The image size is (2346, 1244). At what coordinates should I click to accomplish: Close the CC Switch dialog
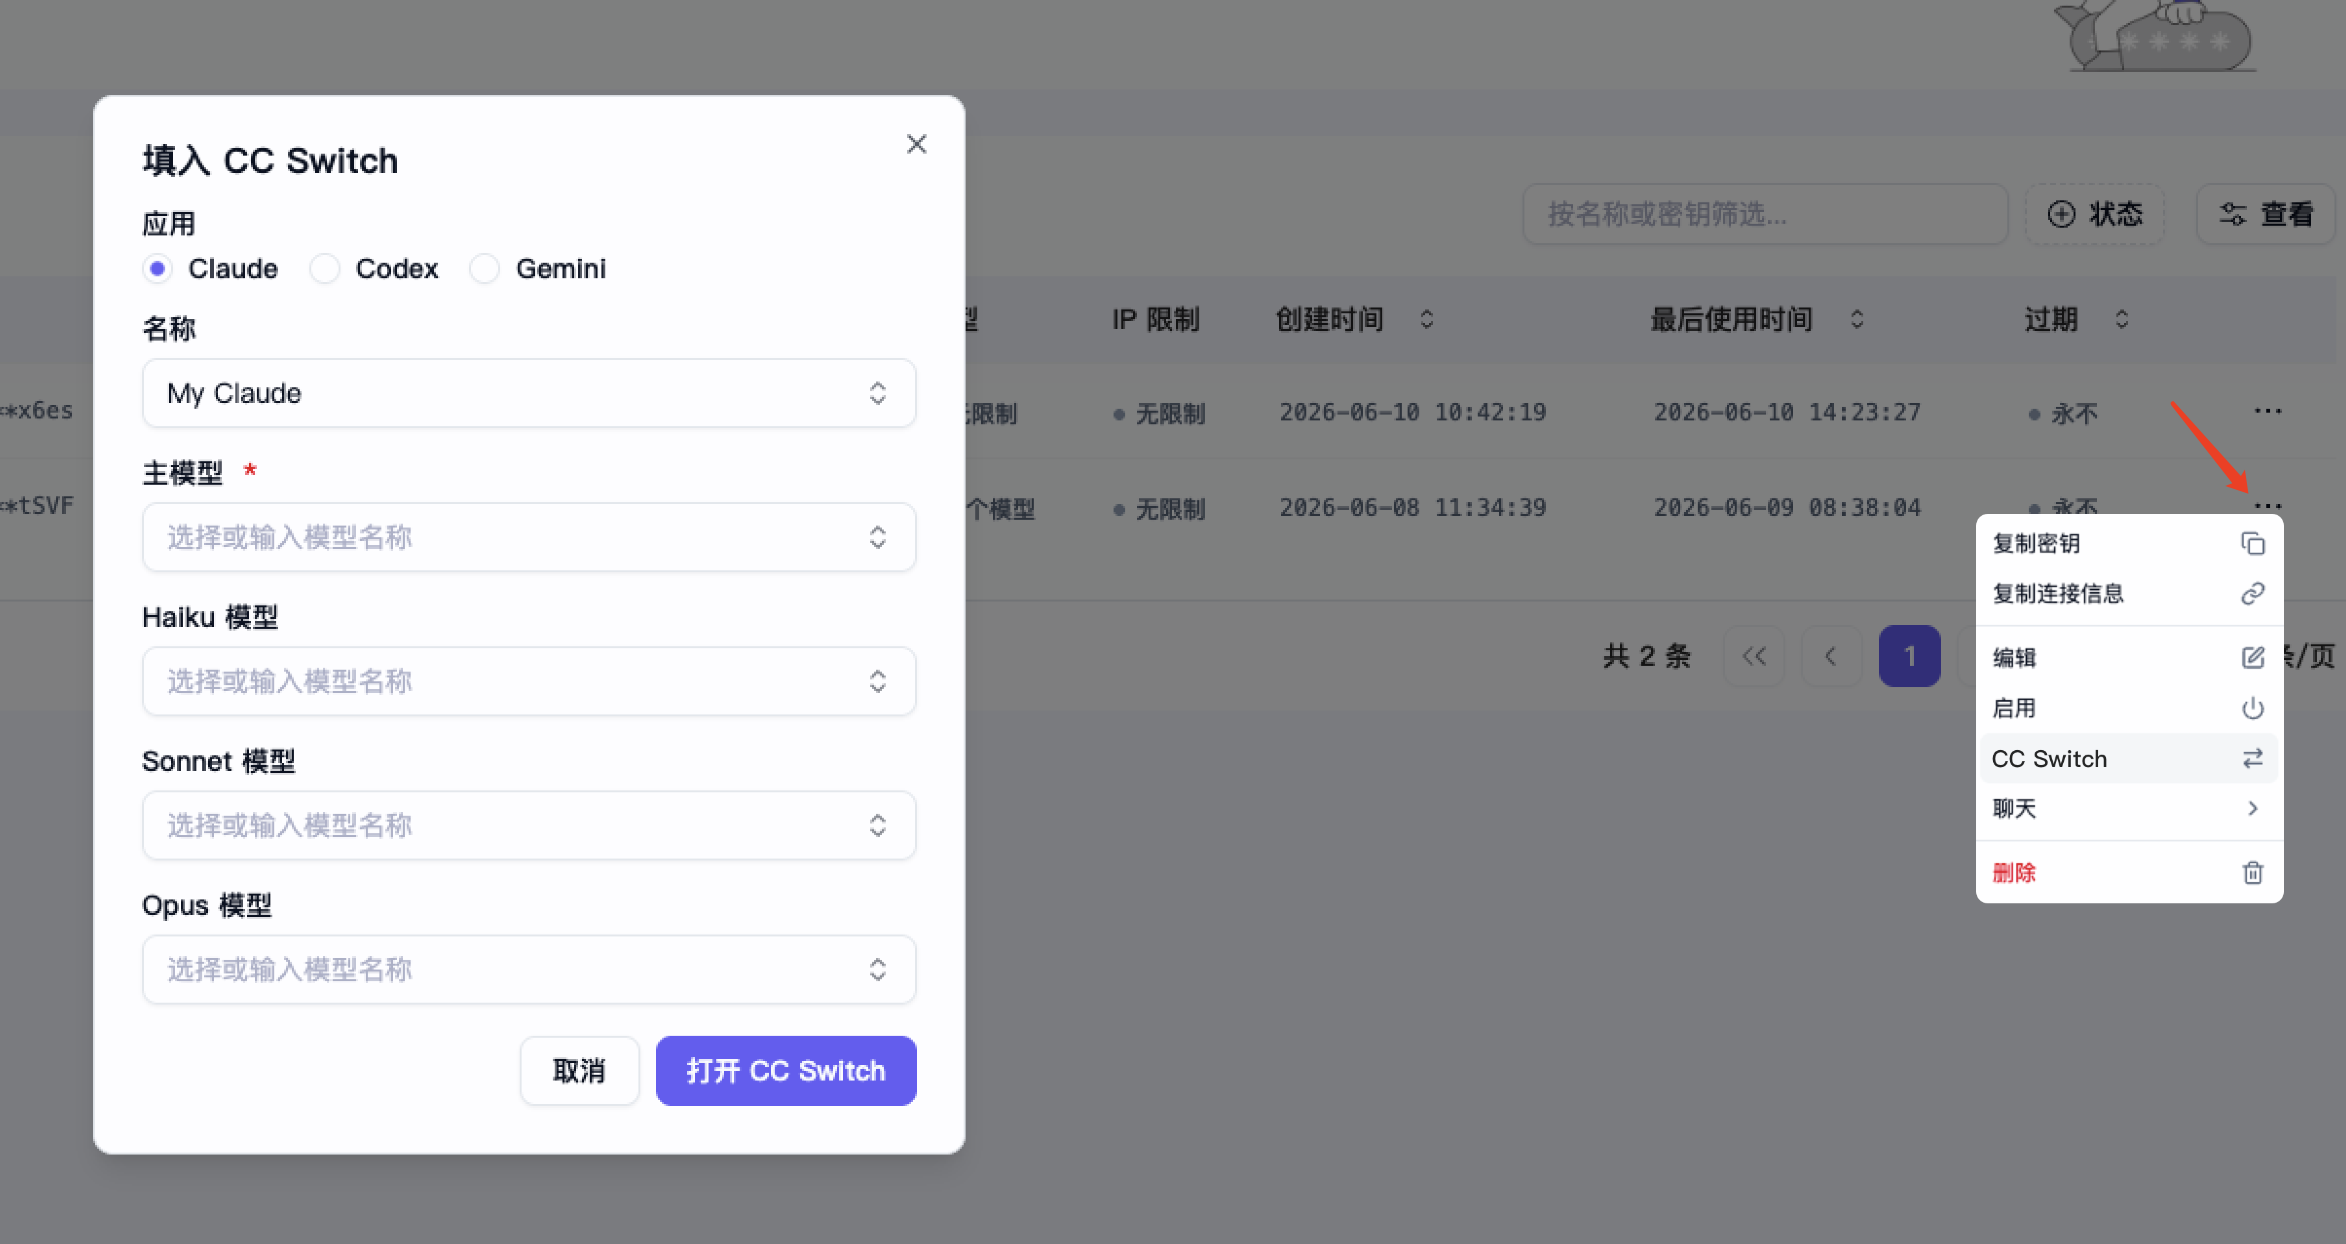[916, 144]
